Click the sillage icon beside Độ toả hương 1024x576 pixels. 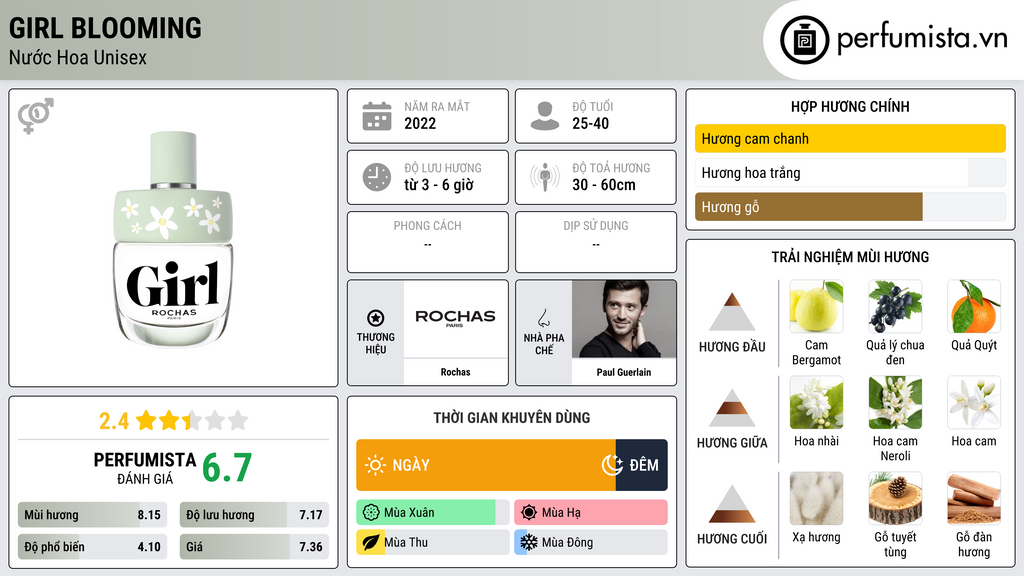[x=545, y=177]
